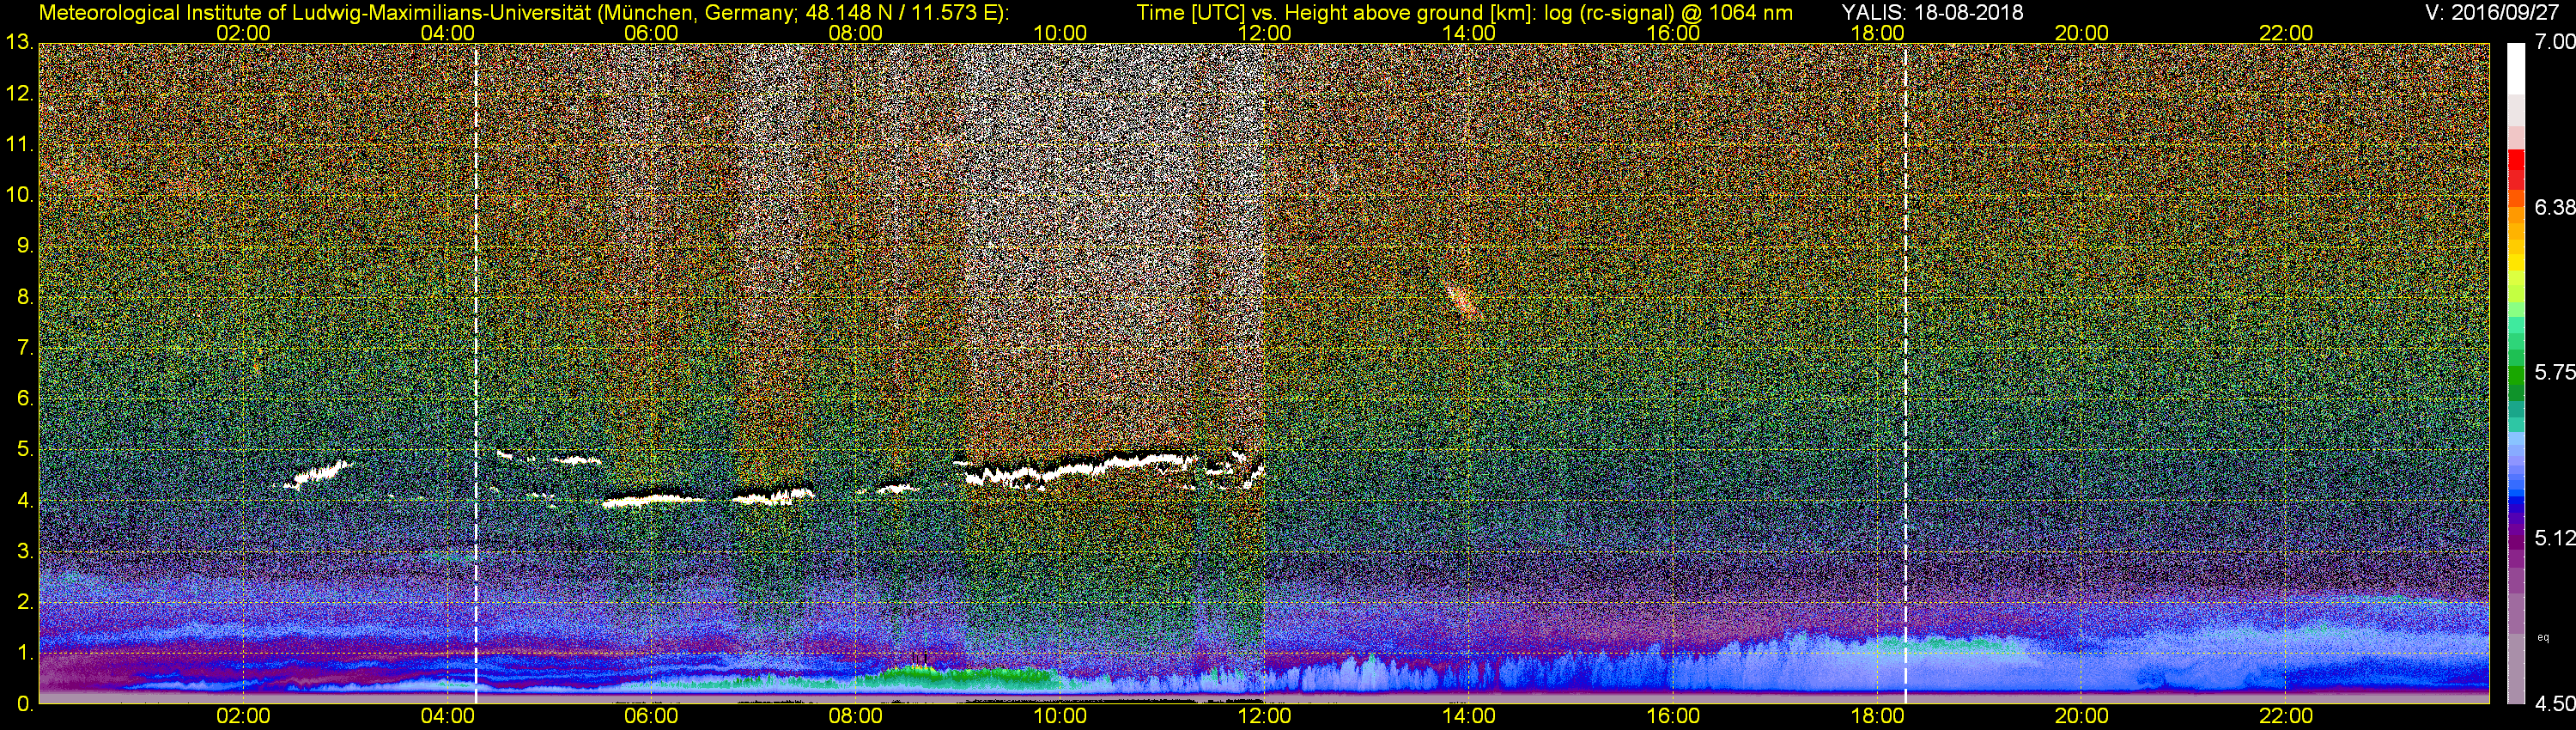2576x730 pixels.
Task: Click the 04:00 label on the top time axis
Action: pyautogui.click(x=447, y=33)
